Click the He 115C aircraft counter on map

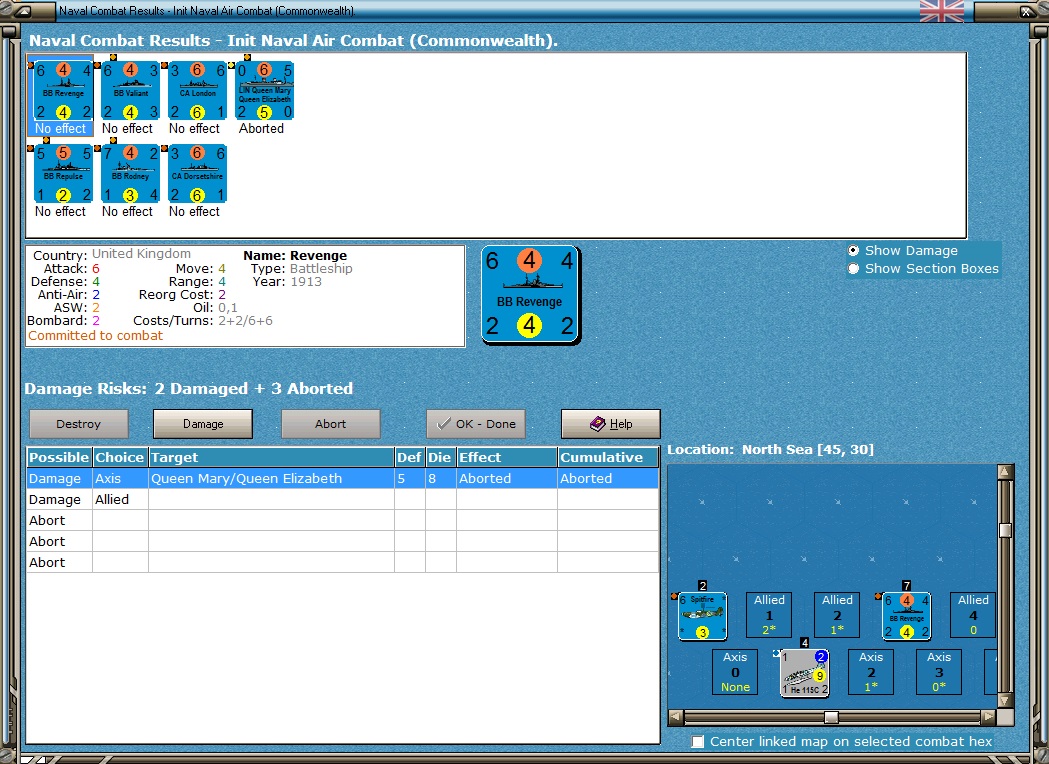click(805, 673)
